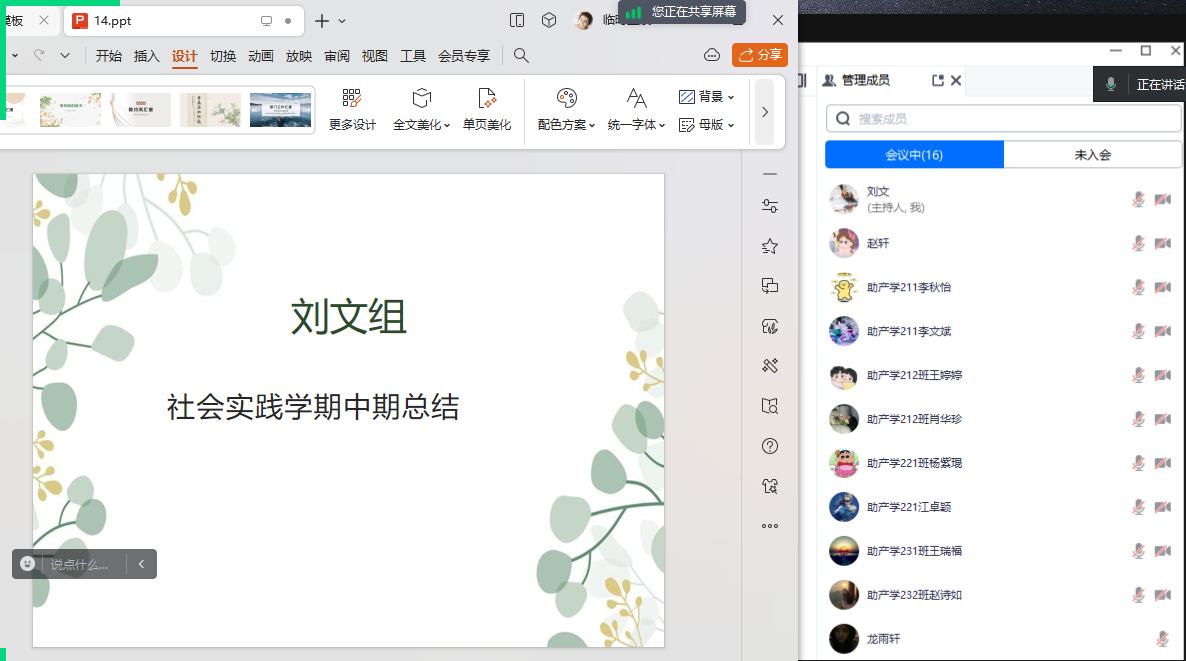Toggle camera for 赵轩

pyautogui.click(x=1162, y=243)
